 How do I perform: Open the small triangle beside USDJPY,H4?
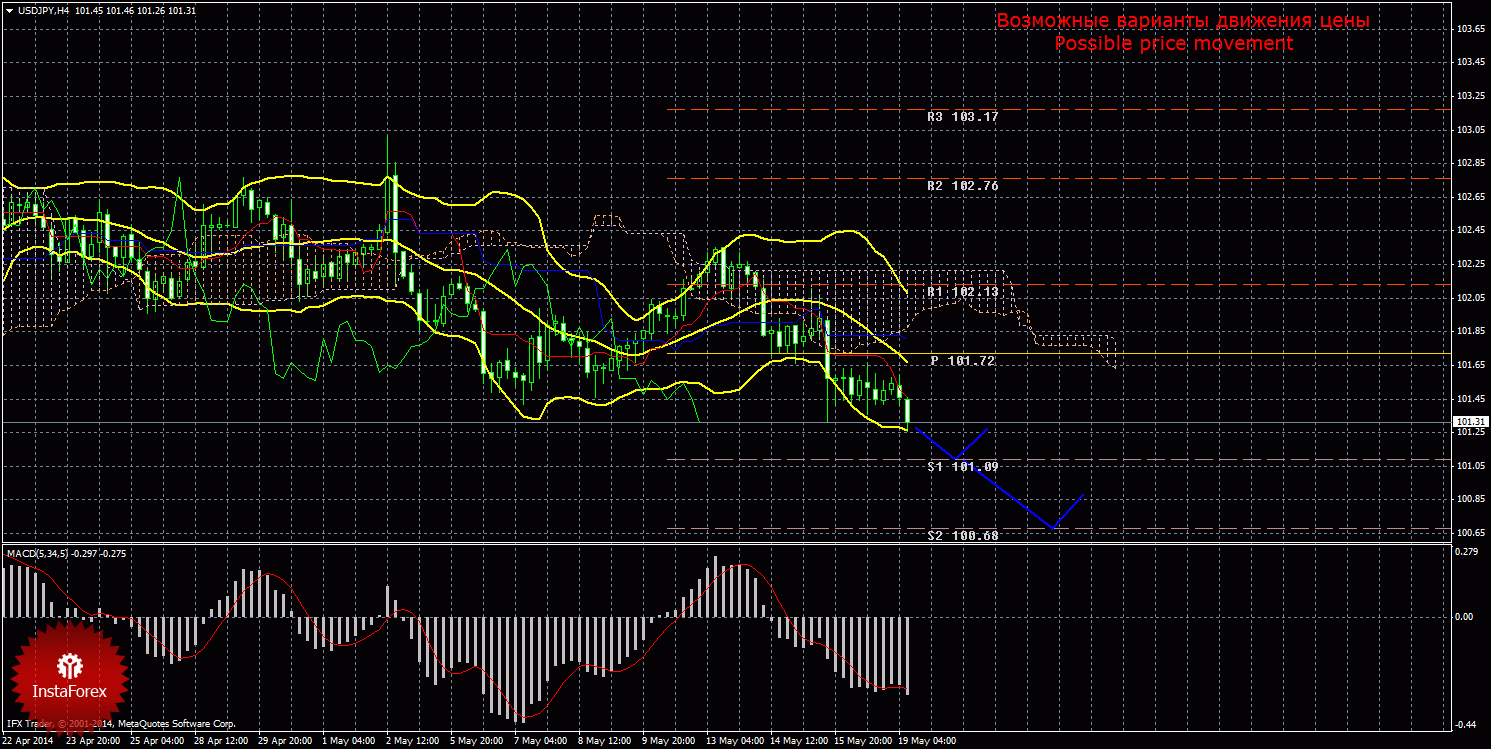coord(8,10)
